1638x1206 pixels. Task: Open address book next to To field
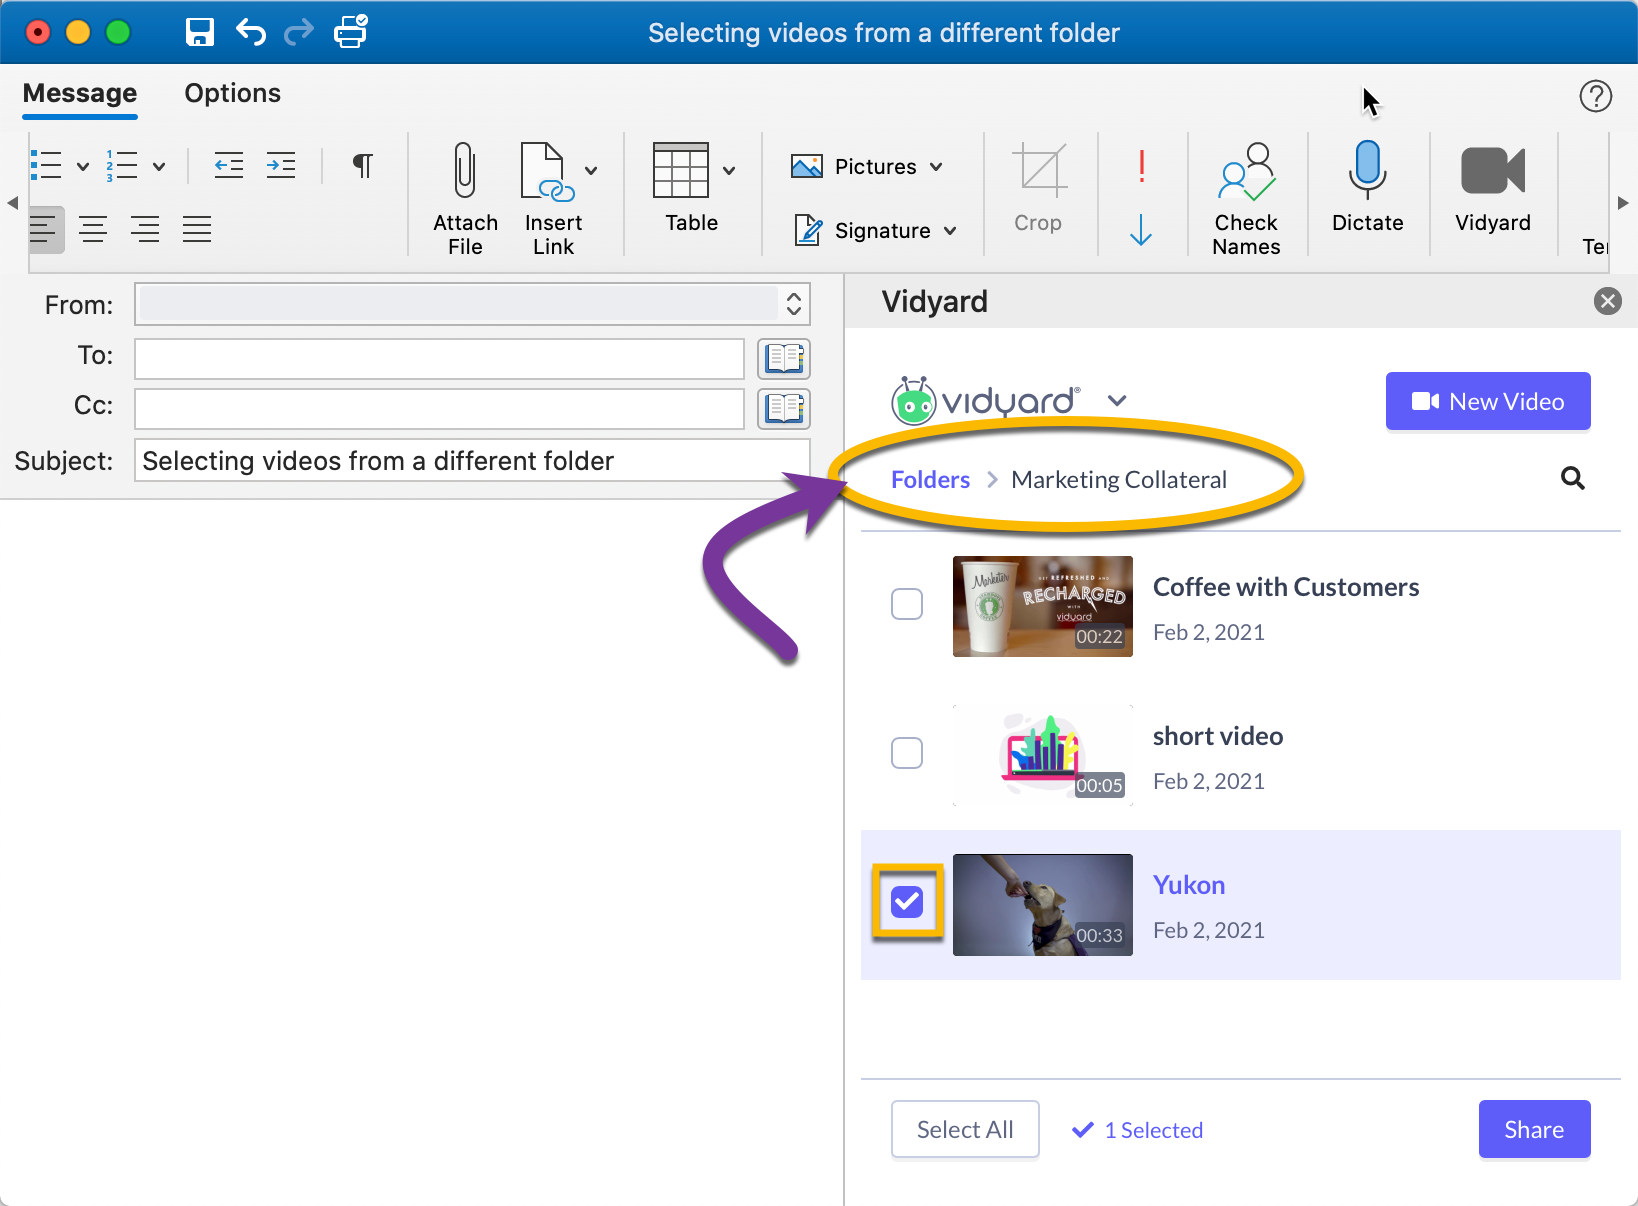pyautogui.click(x=784, y=359)
